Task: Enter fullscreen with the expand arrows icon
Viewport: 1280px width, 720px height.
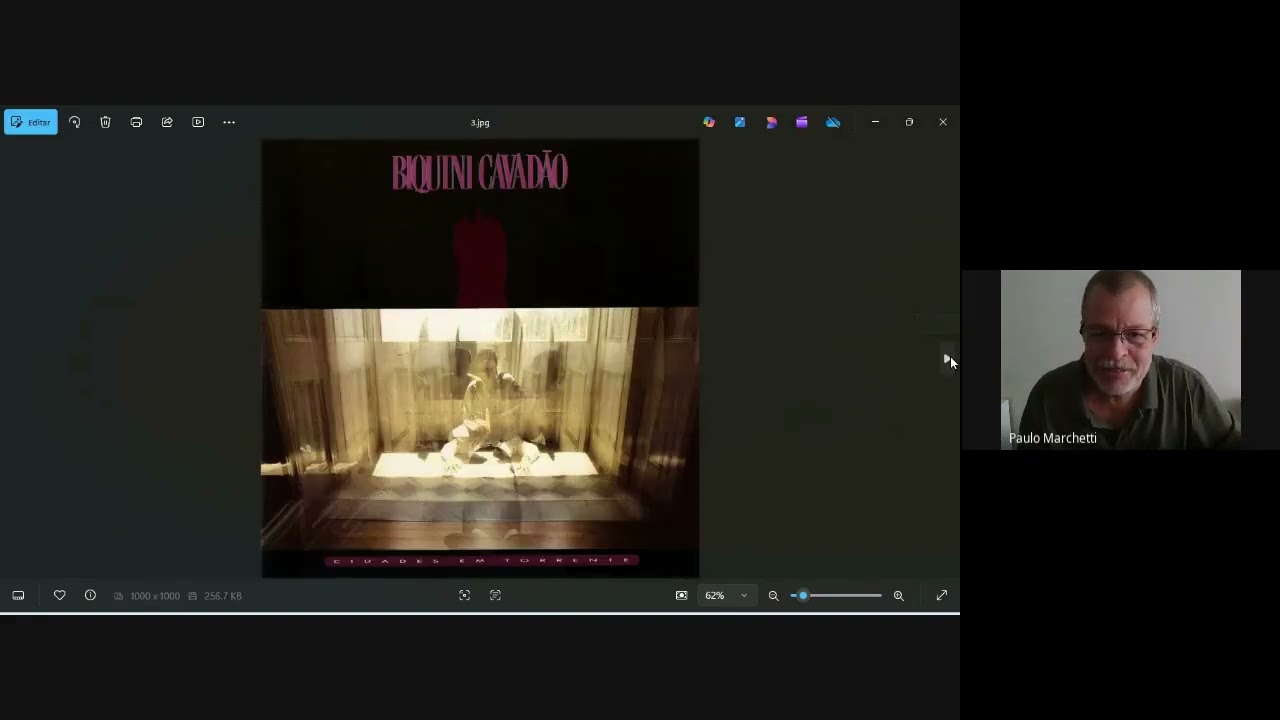Action: [941, 595]
